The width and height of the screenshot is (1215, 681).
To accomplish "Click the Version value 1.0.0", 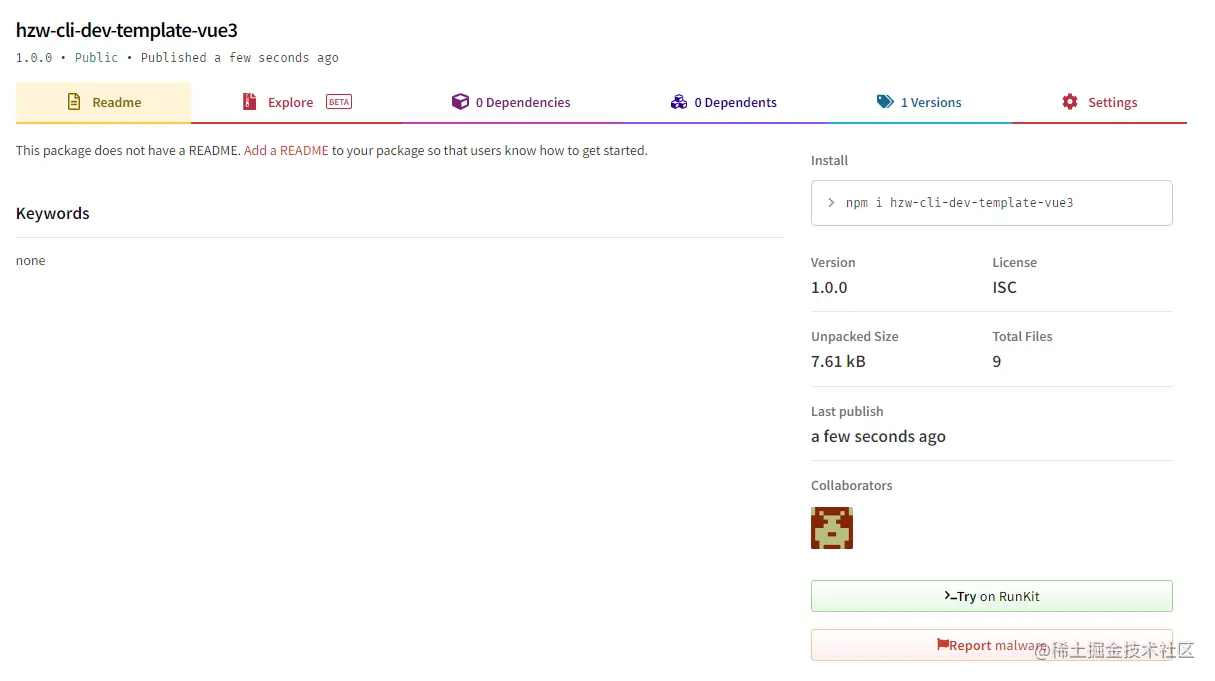I will tap(829, 288).
